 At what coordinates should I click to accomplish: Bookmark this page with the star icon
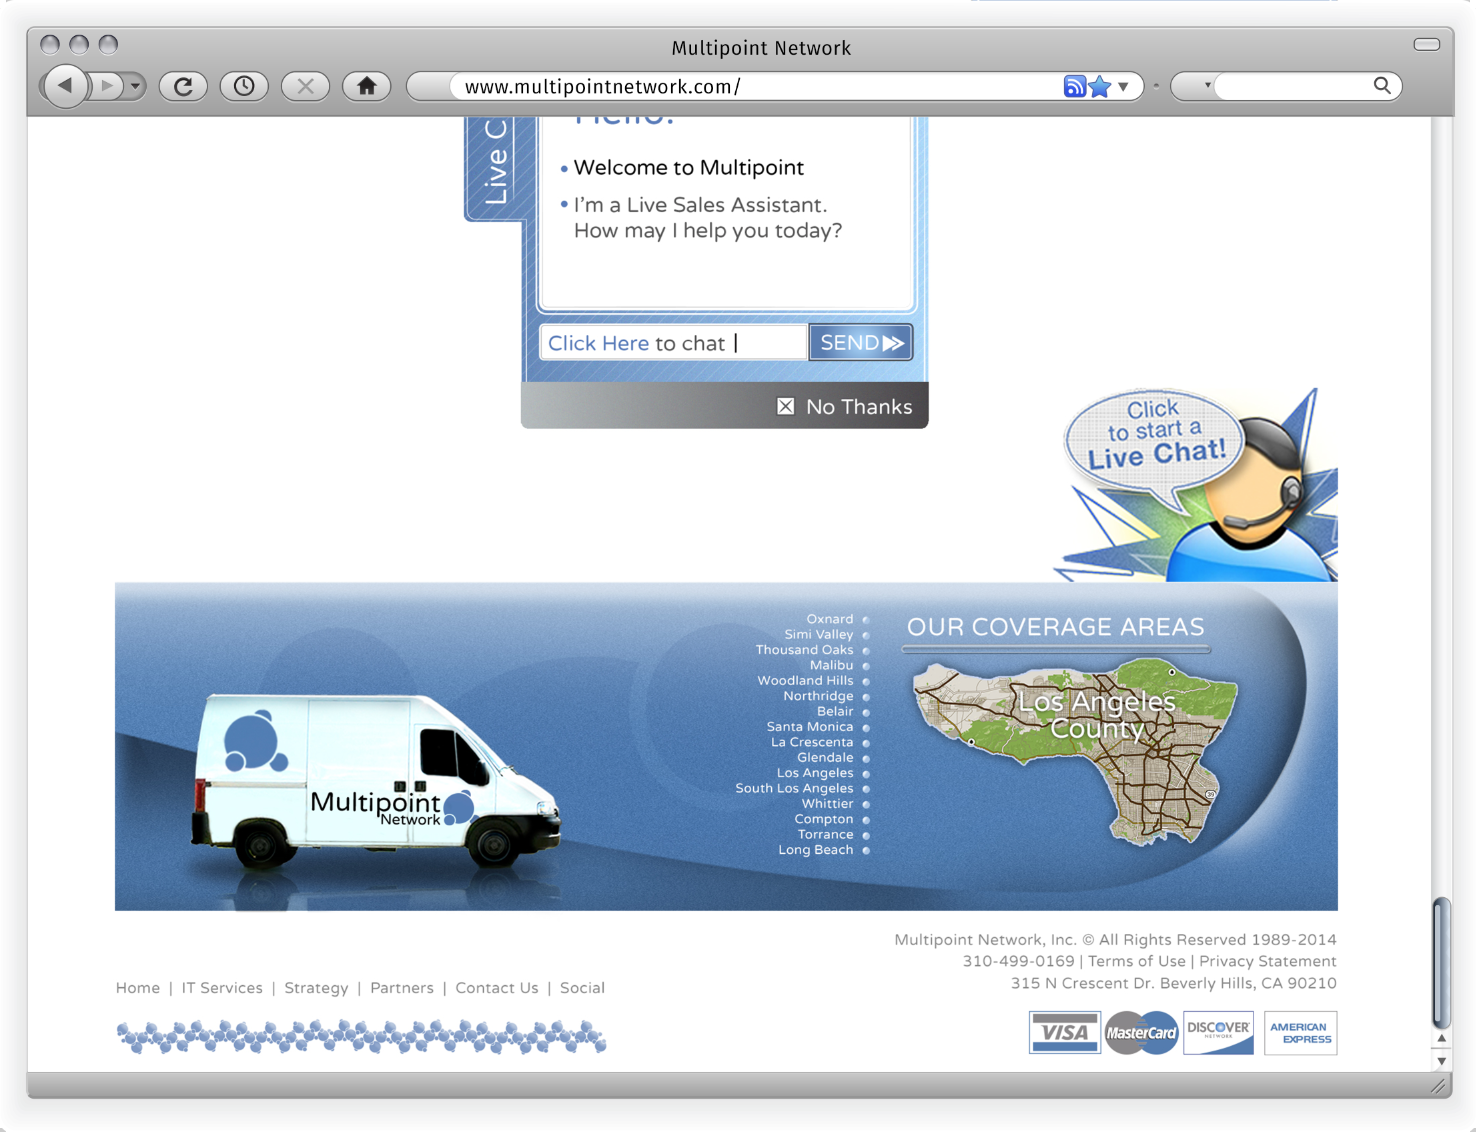coord(1100,86)
